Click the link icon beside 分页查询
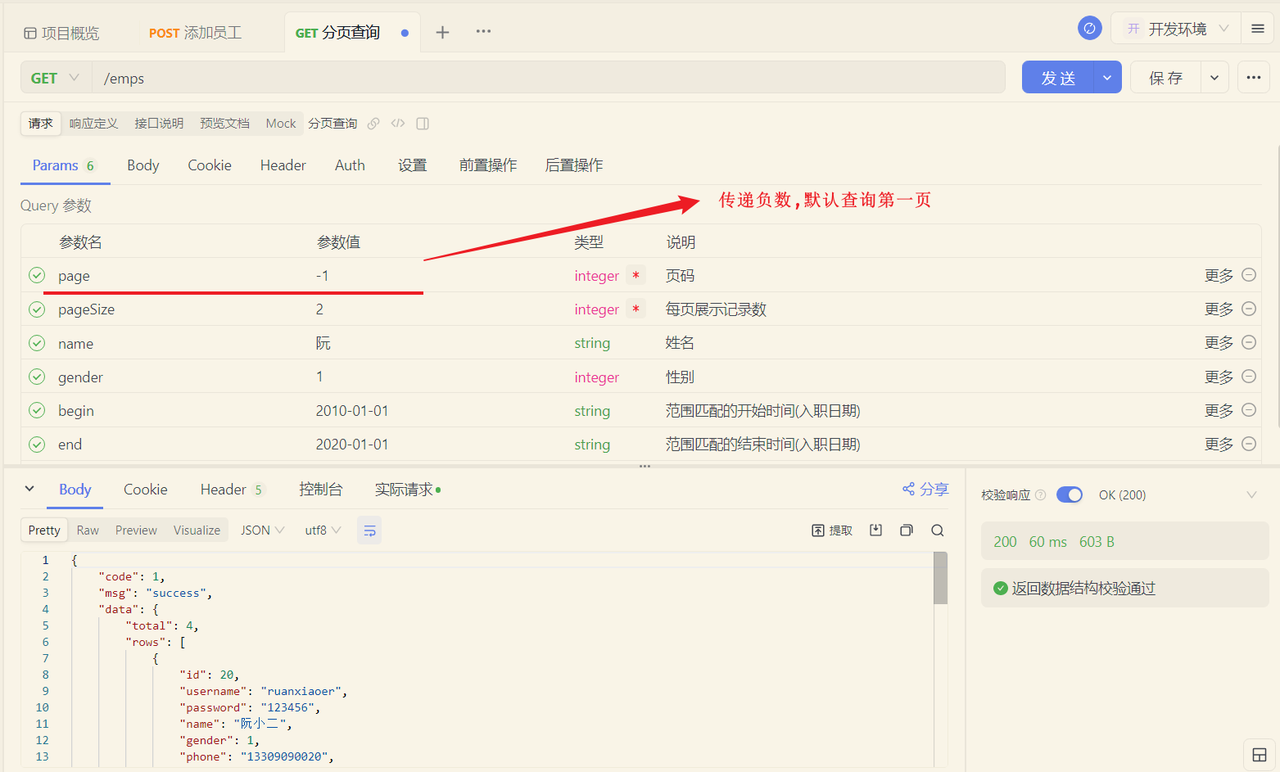 coord(373,124)
